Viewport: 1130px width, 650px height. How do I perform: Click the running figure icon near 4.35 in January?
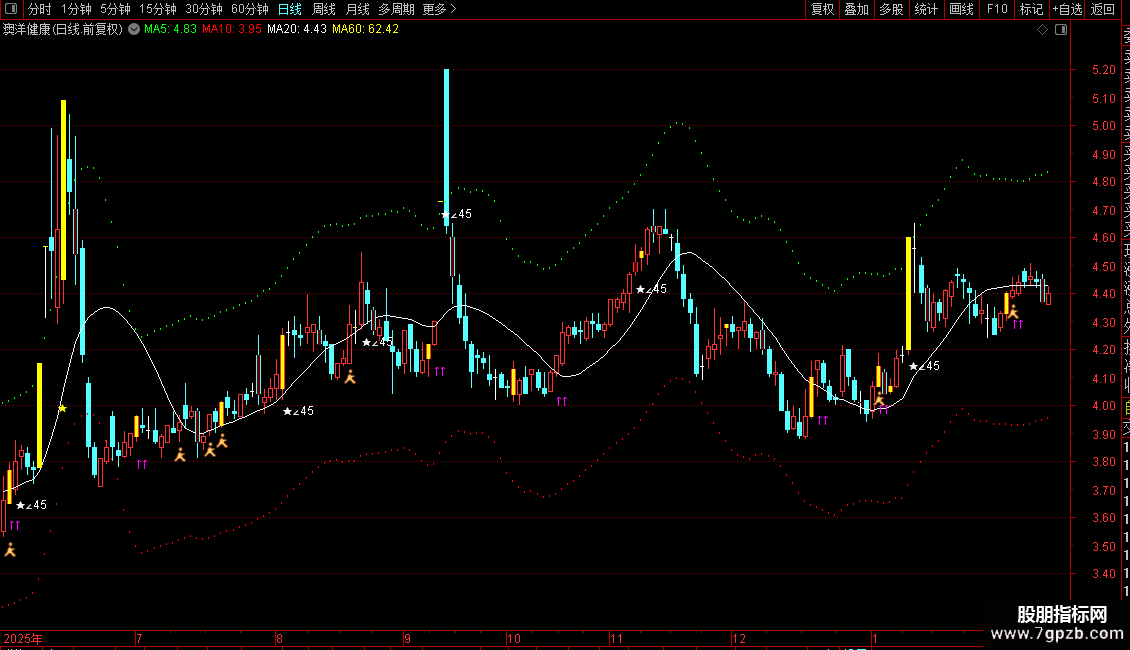[x=1013, y=312]
